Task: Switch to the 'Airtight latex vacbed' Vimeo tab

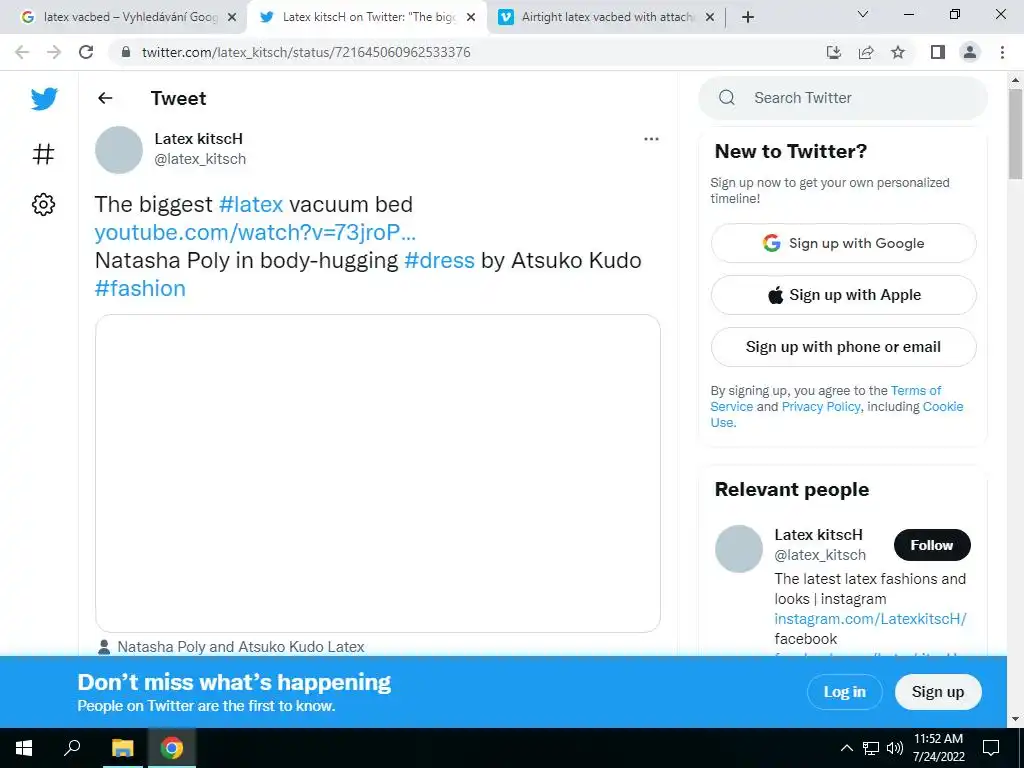Action: (607, 18)
